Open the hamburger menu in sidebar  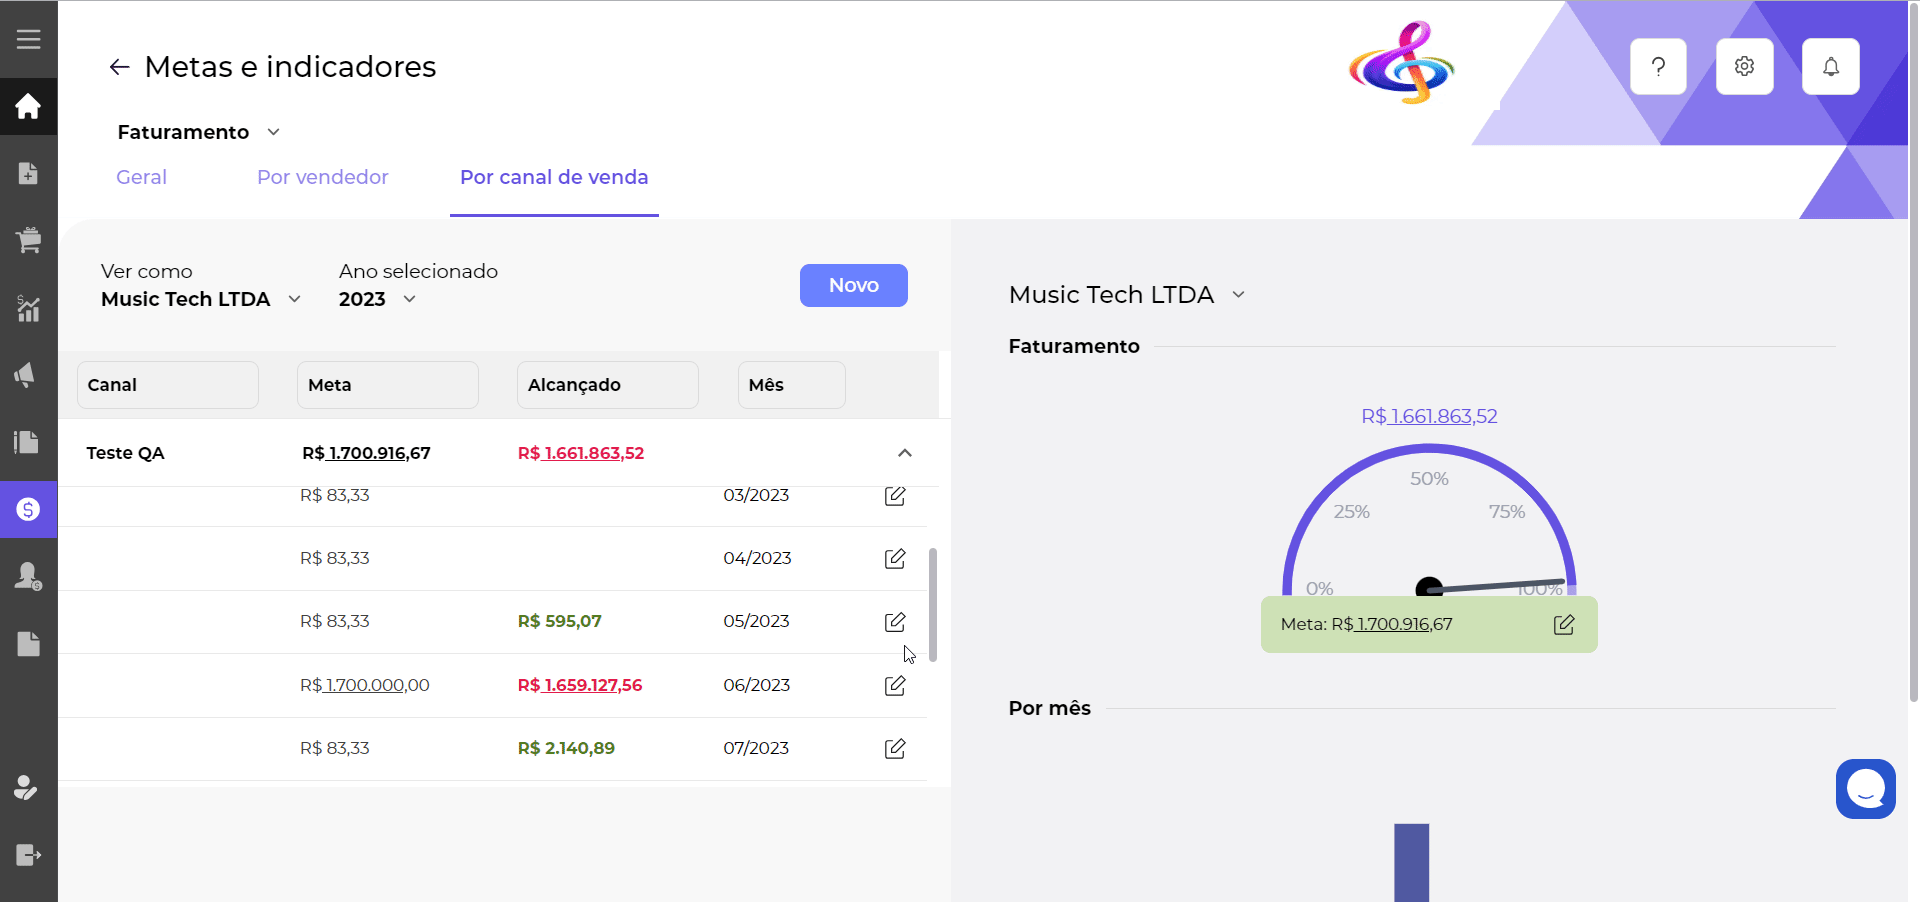coord(28,39)
